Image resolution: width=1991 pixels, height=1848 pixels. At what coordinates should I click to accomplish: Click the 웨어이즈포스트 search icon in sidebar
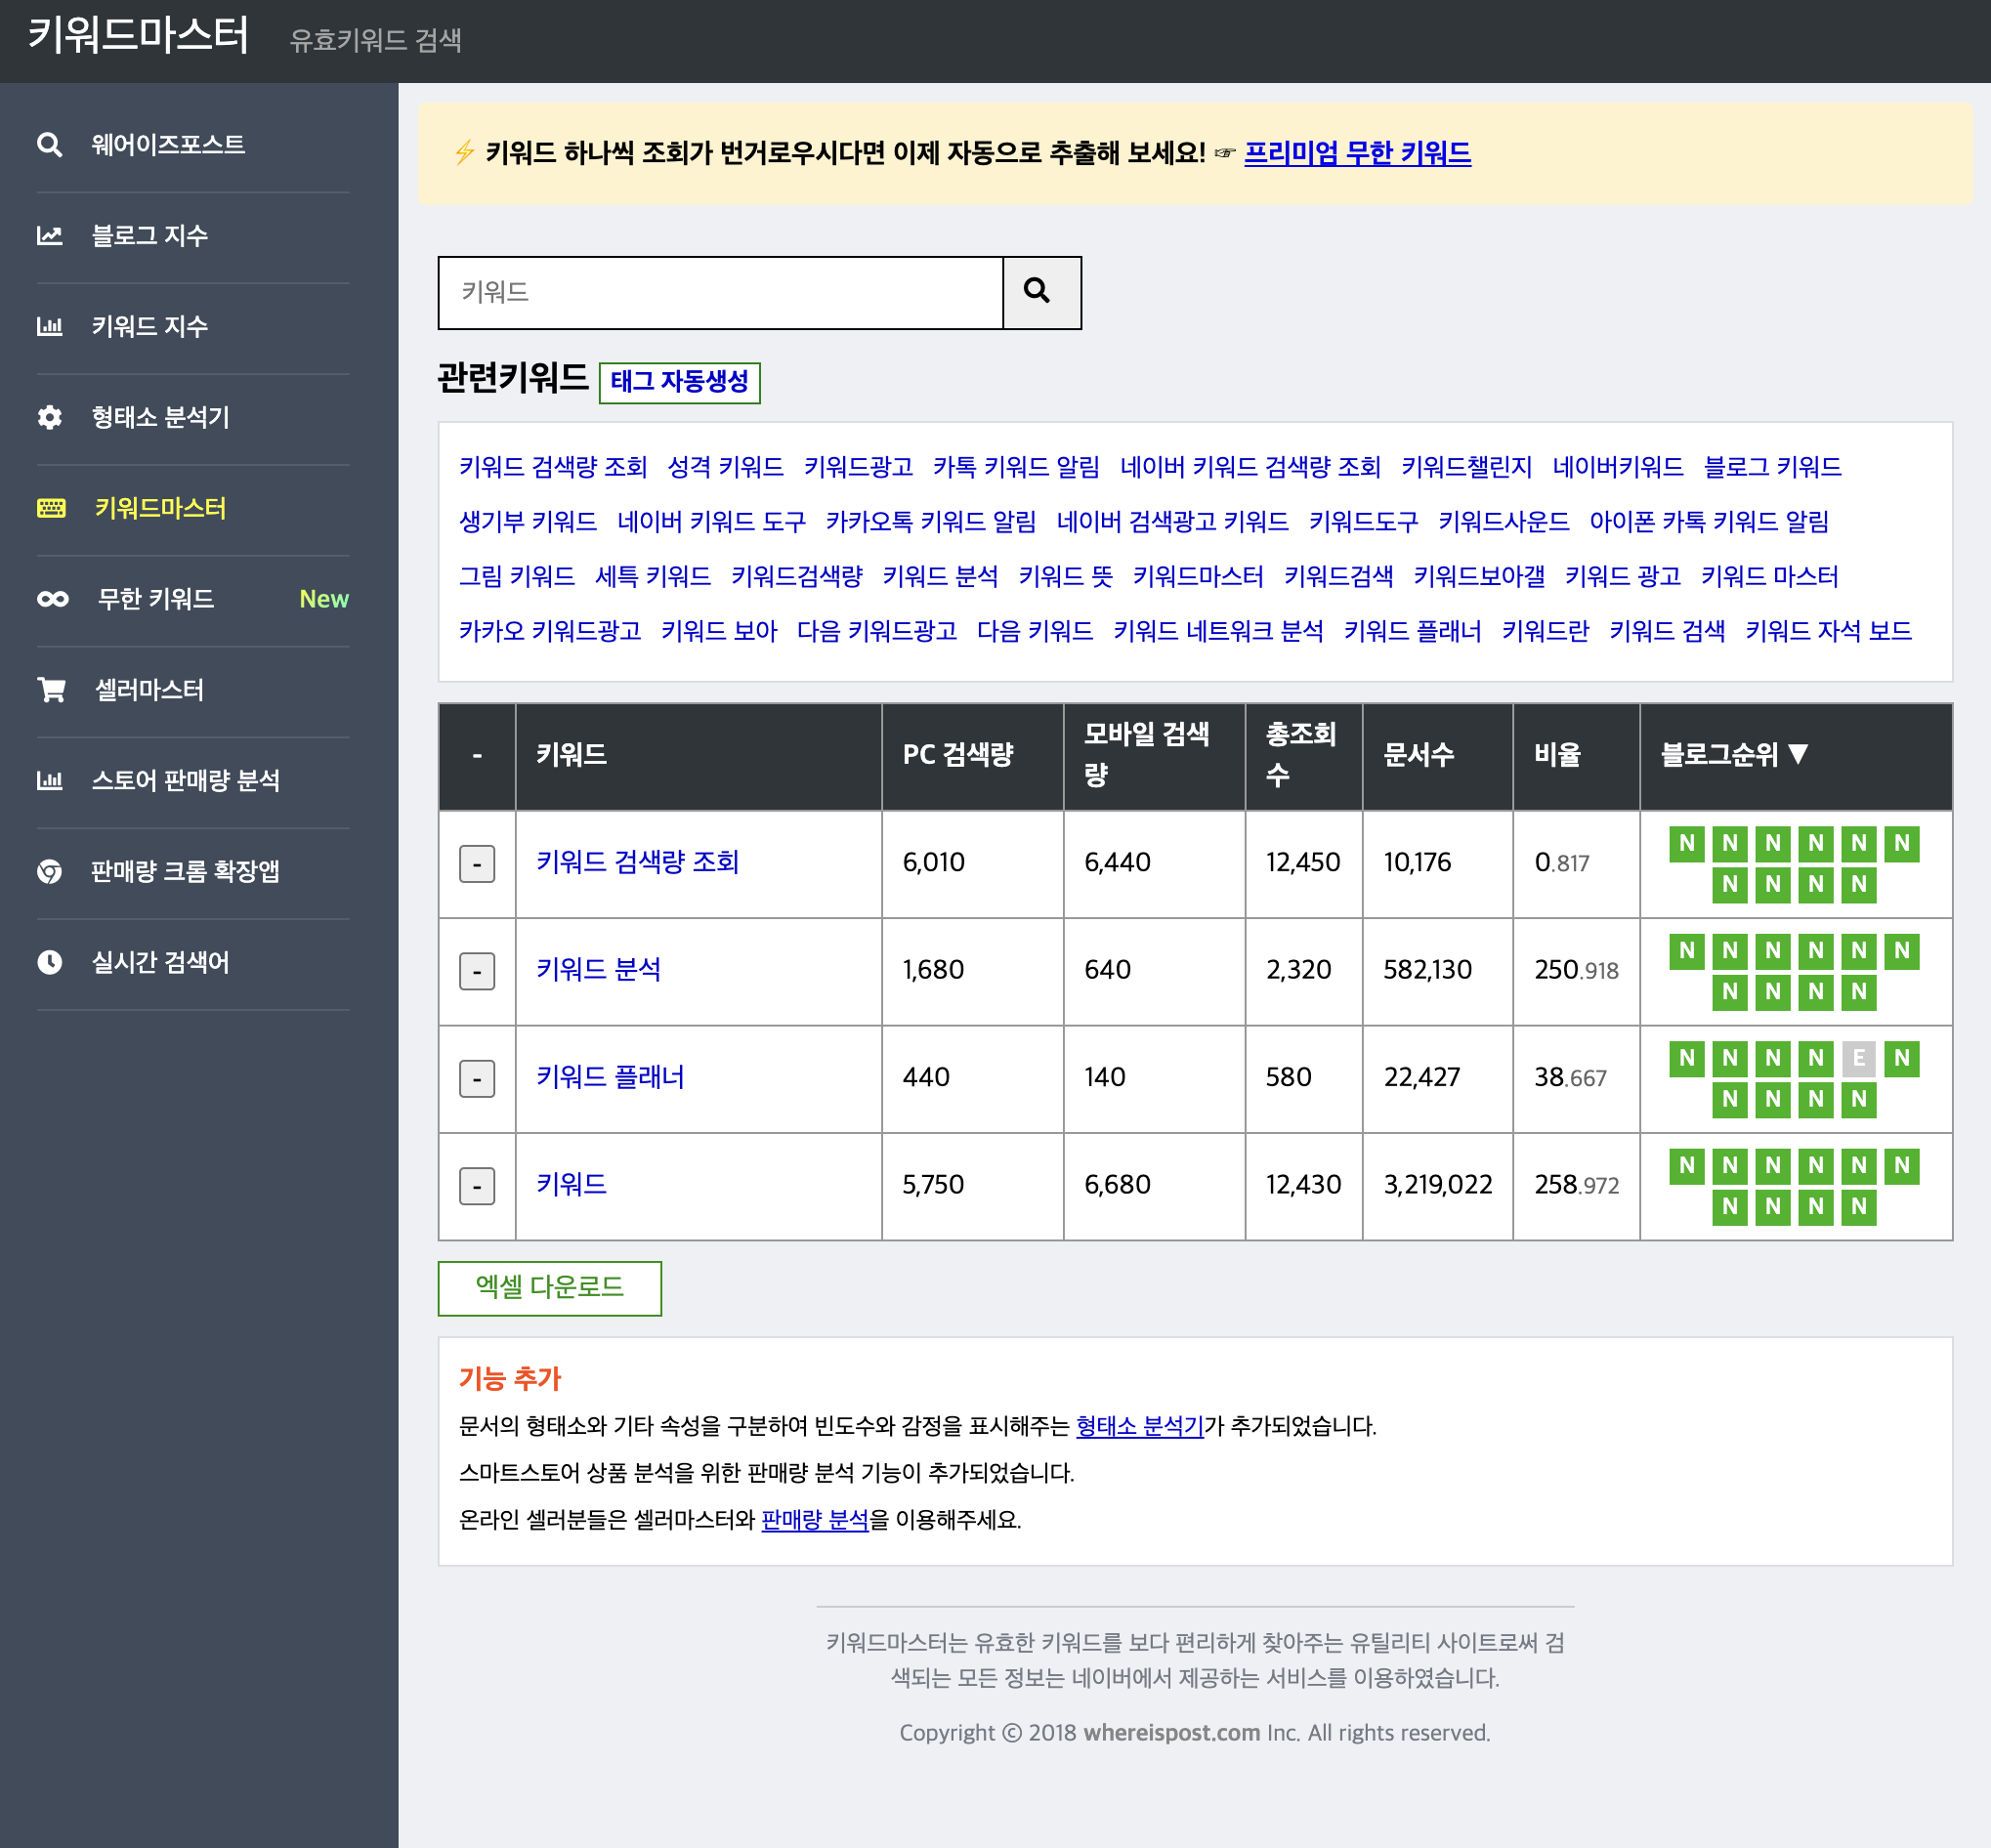(x=49, y=145)
